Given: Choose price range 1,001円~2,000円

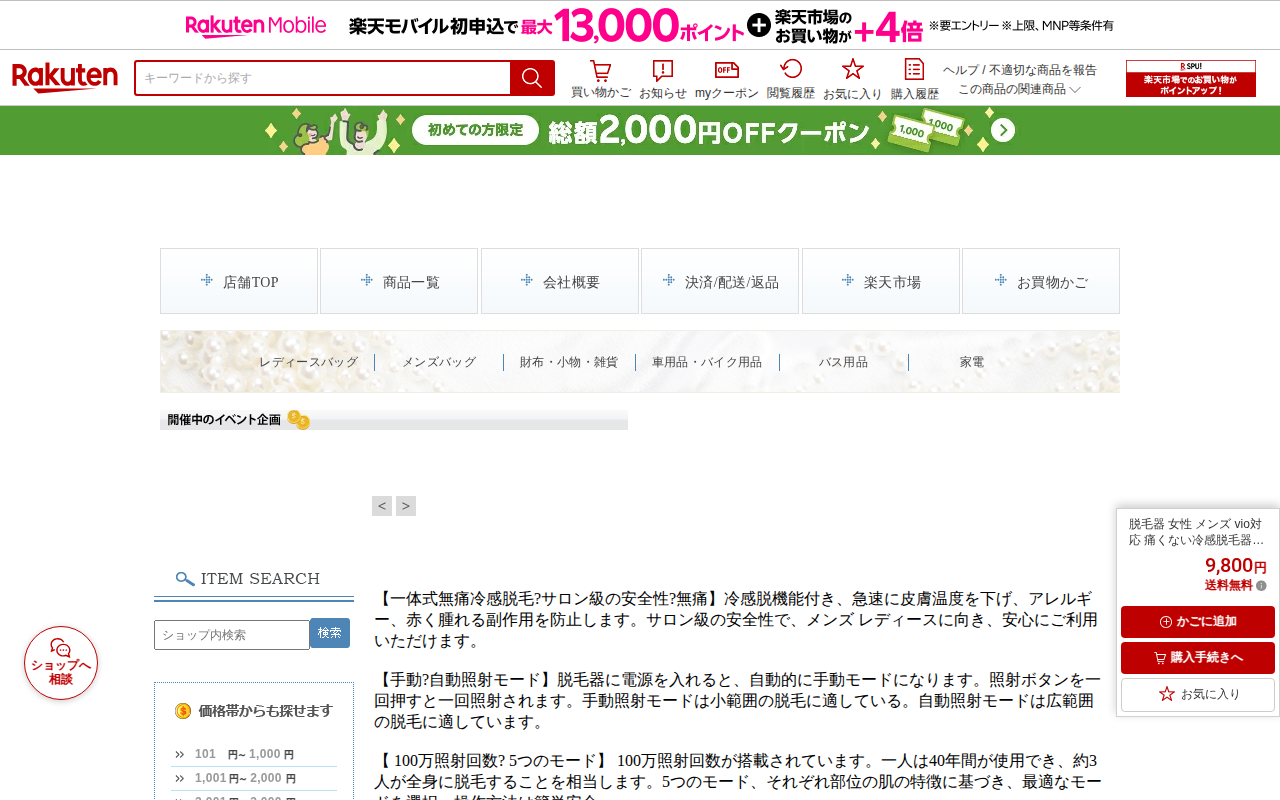Looking at the screenshot, I should point(245,778).
